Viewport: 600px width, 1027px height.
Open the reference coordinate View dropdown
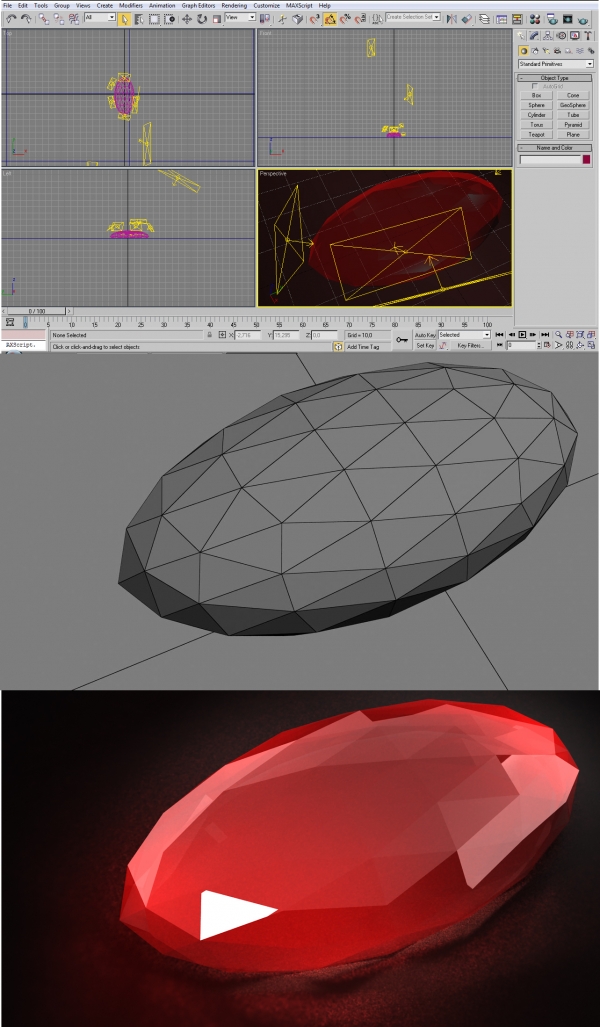coord(240,17)
